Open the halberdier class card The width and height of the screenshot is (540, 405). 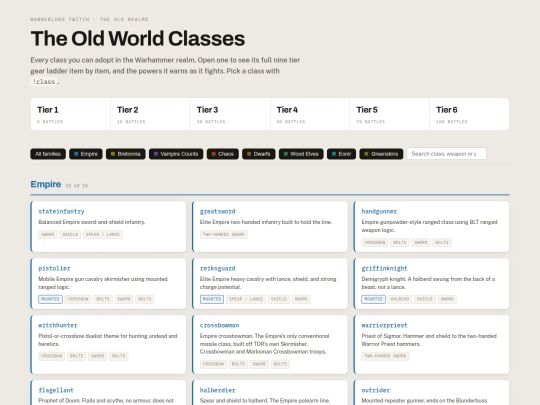point(270,393)
